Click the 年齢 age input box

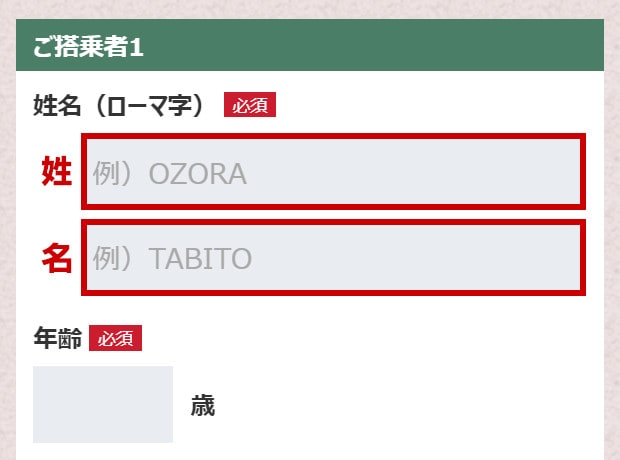[103, 404]
